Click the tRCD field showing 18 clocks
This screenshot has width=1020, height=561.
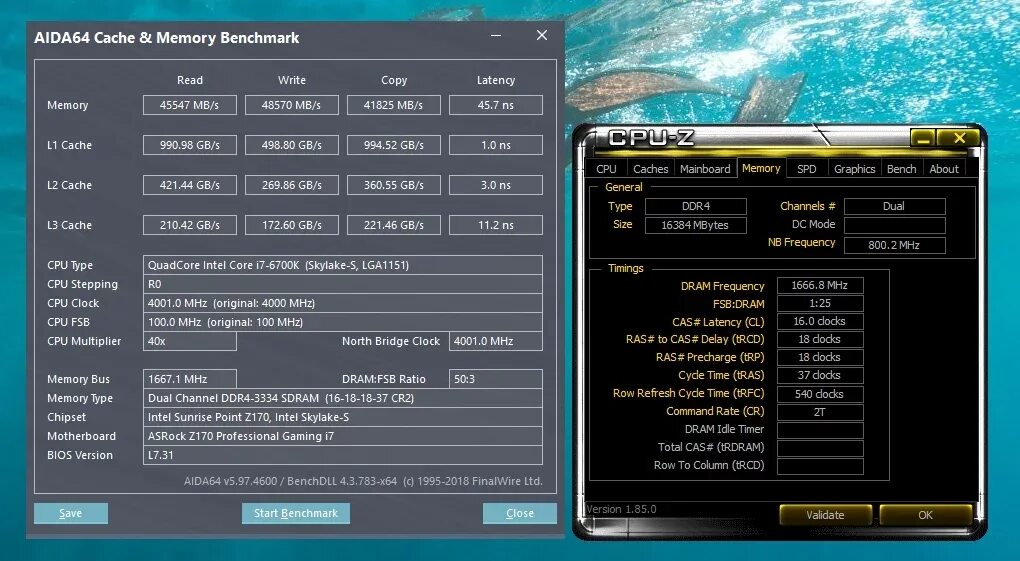(820, 339)
